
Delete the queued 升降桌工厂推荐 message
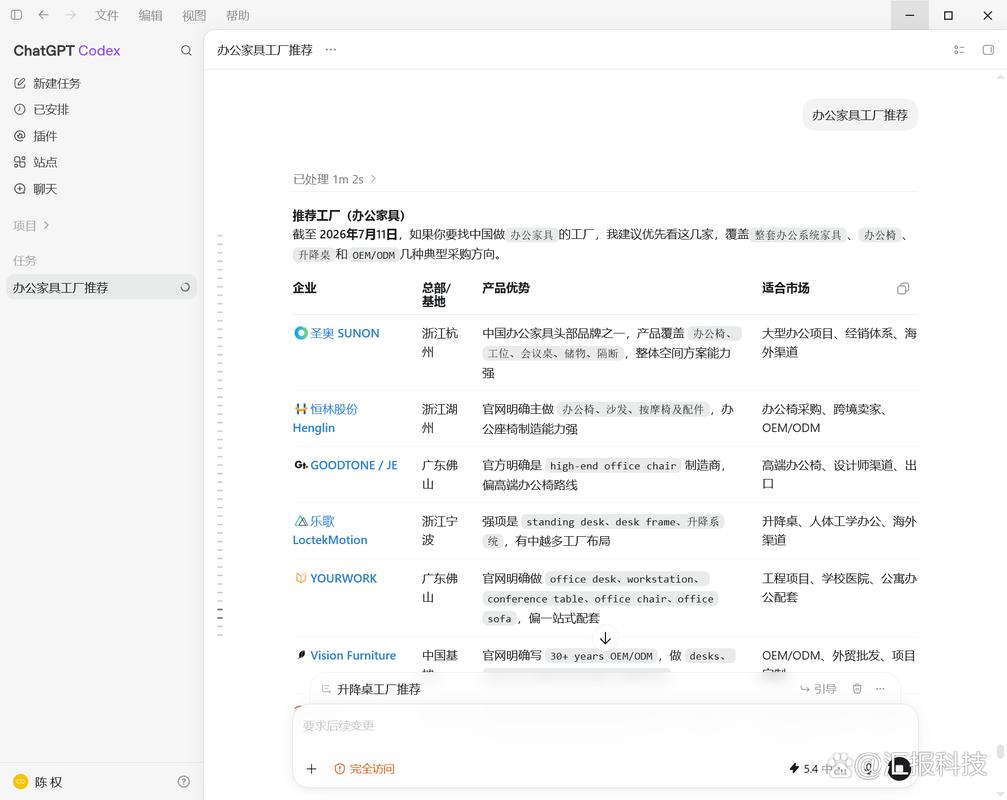857,689
